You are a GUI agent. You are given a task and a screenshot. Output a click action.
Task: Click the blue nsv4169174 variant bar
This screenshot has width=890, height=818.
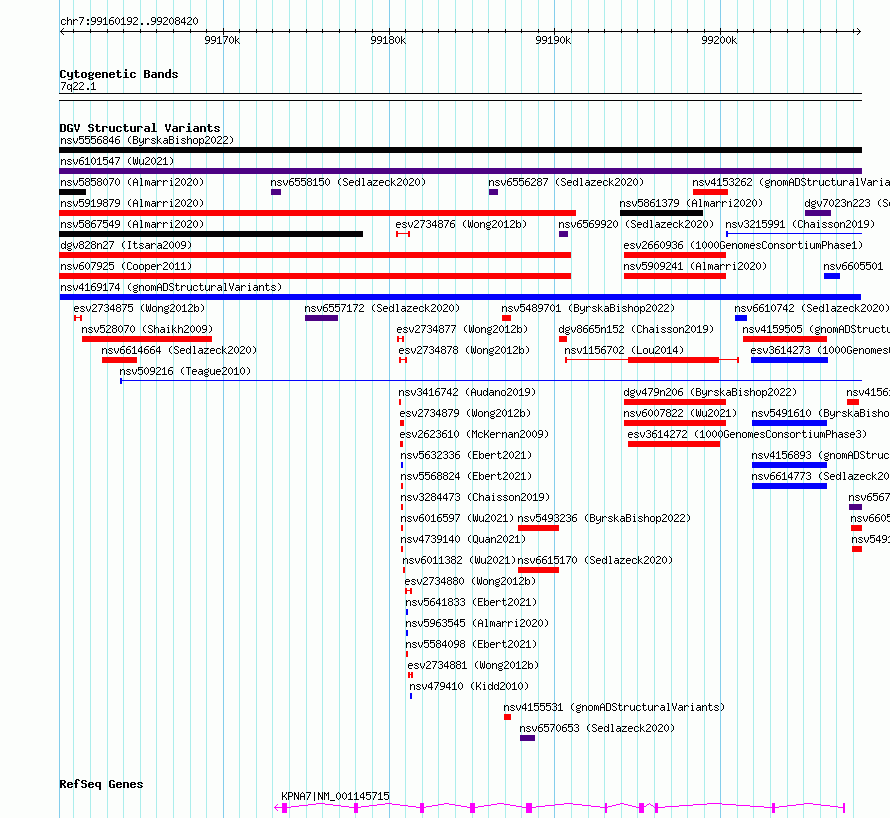tap(460, 297)
